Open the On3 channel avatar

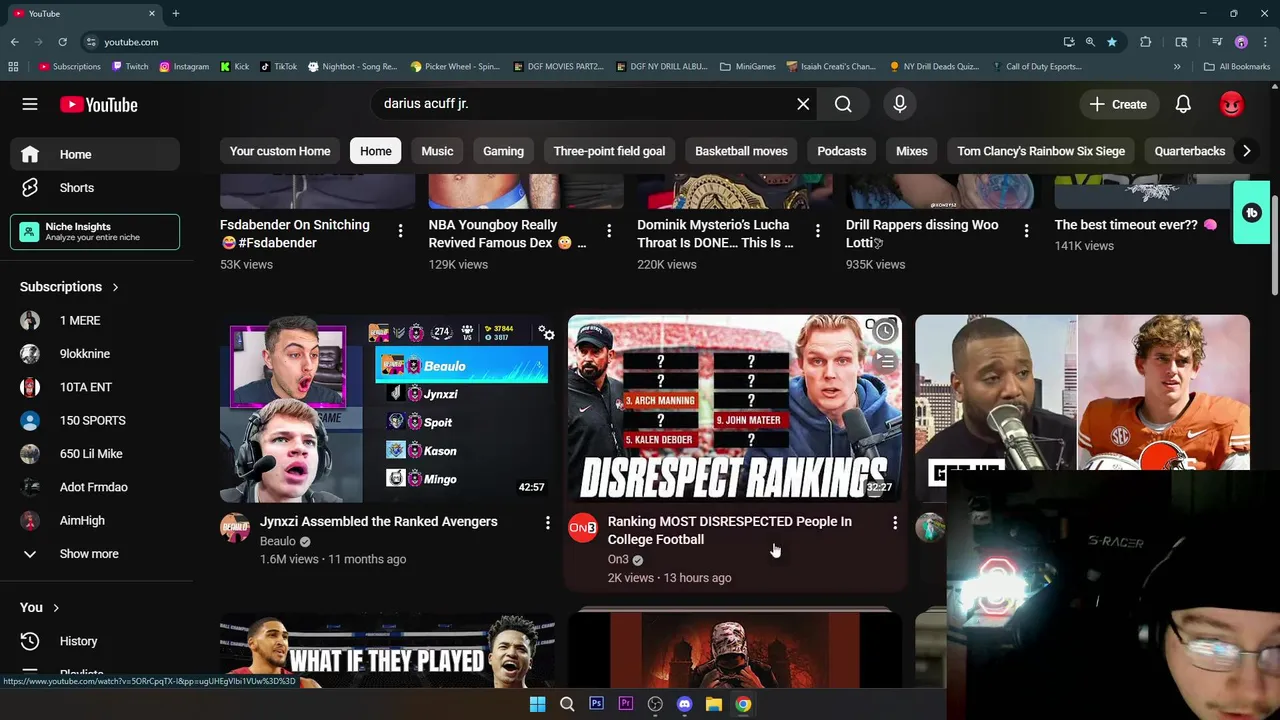pyautogui.click(x=583, y=528)
